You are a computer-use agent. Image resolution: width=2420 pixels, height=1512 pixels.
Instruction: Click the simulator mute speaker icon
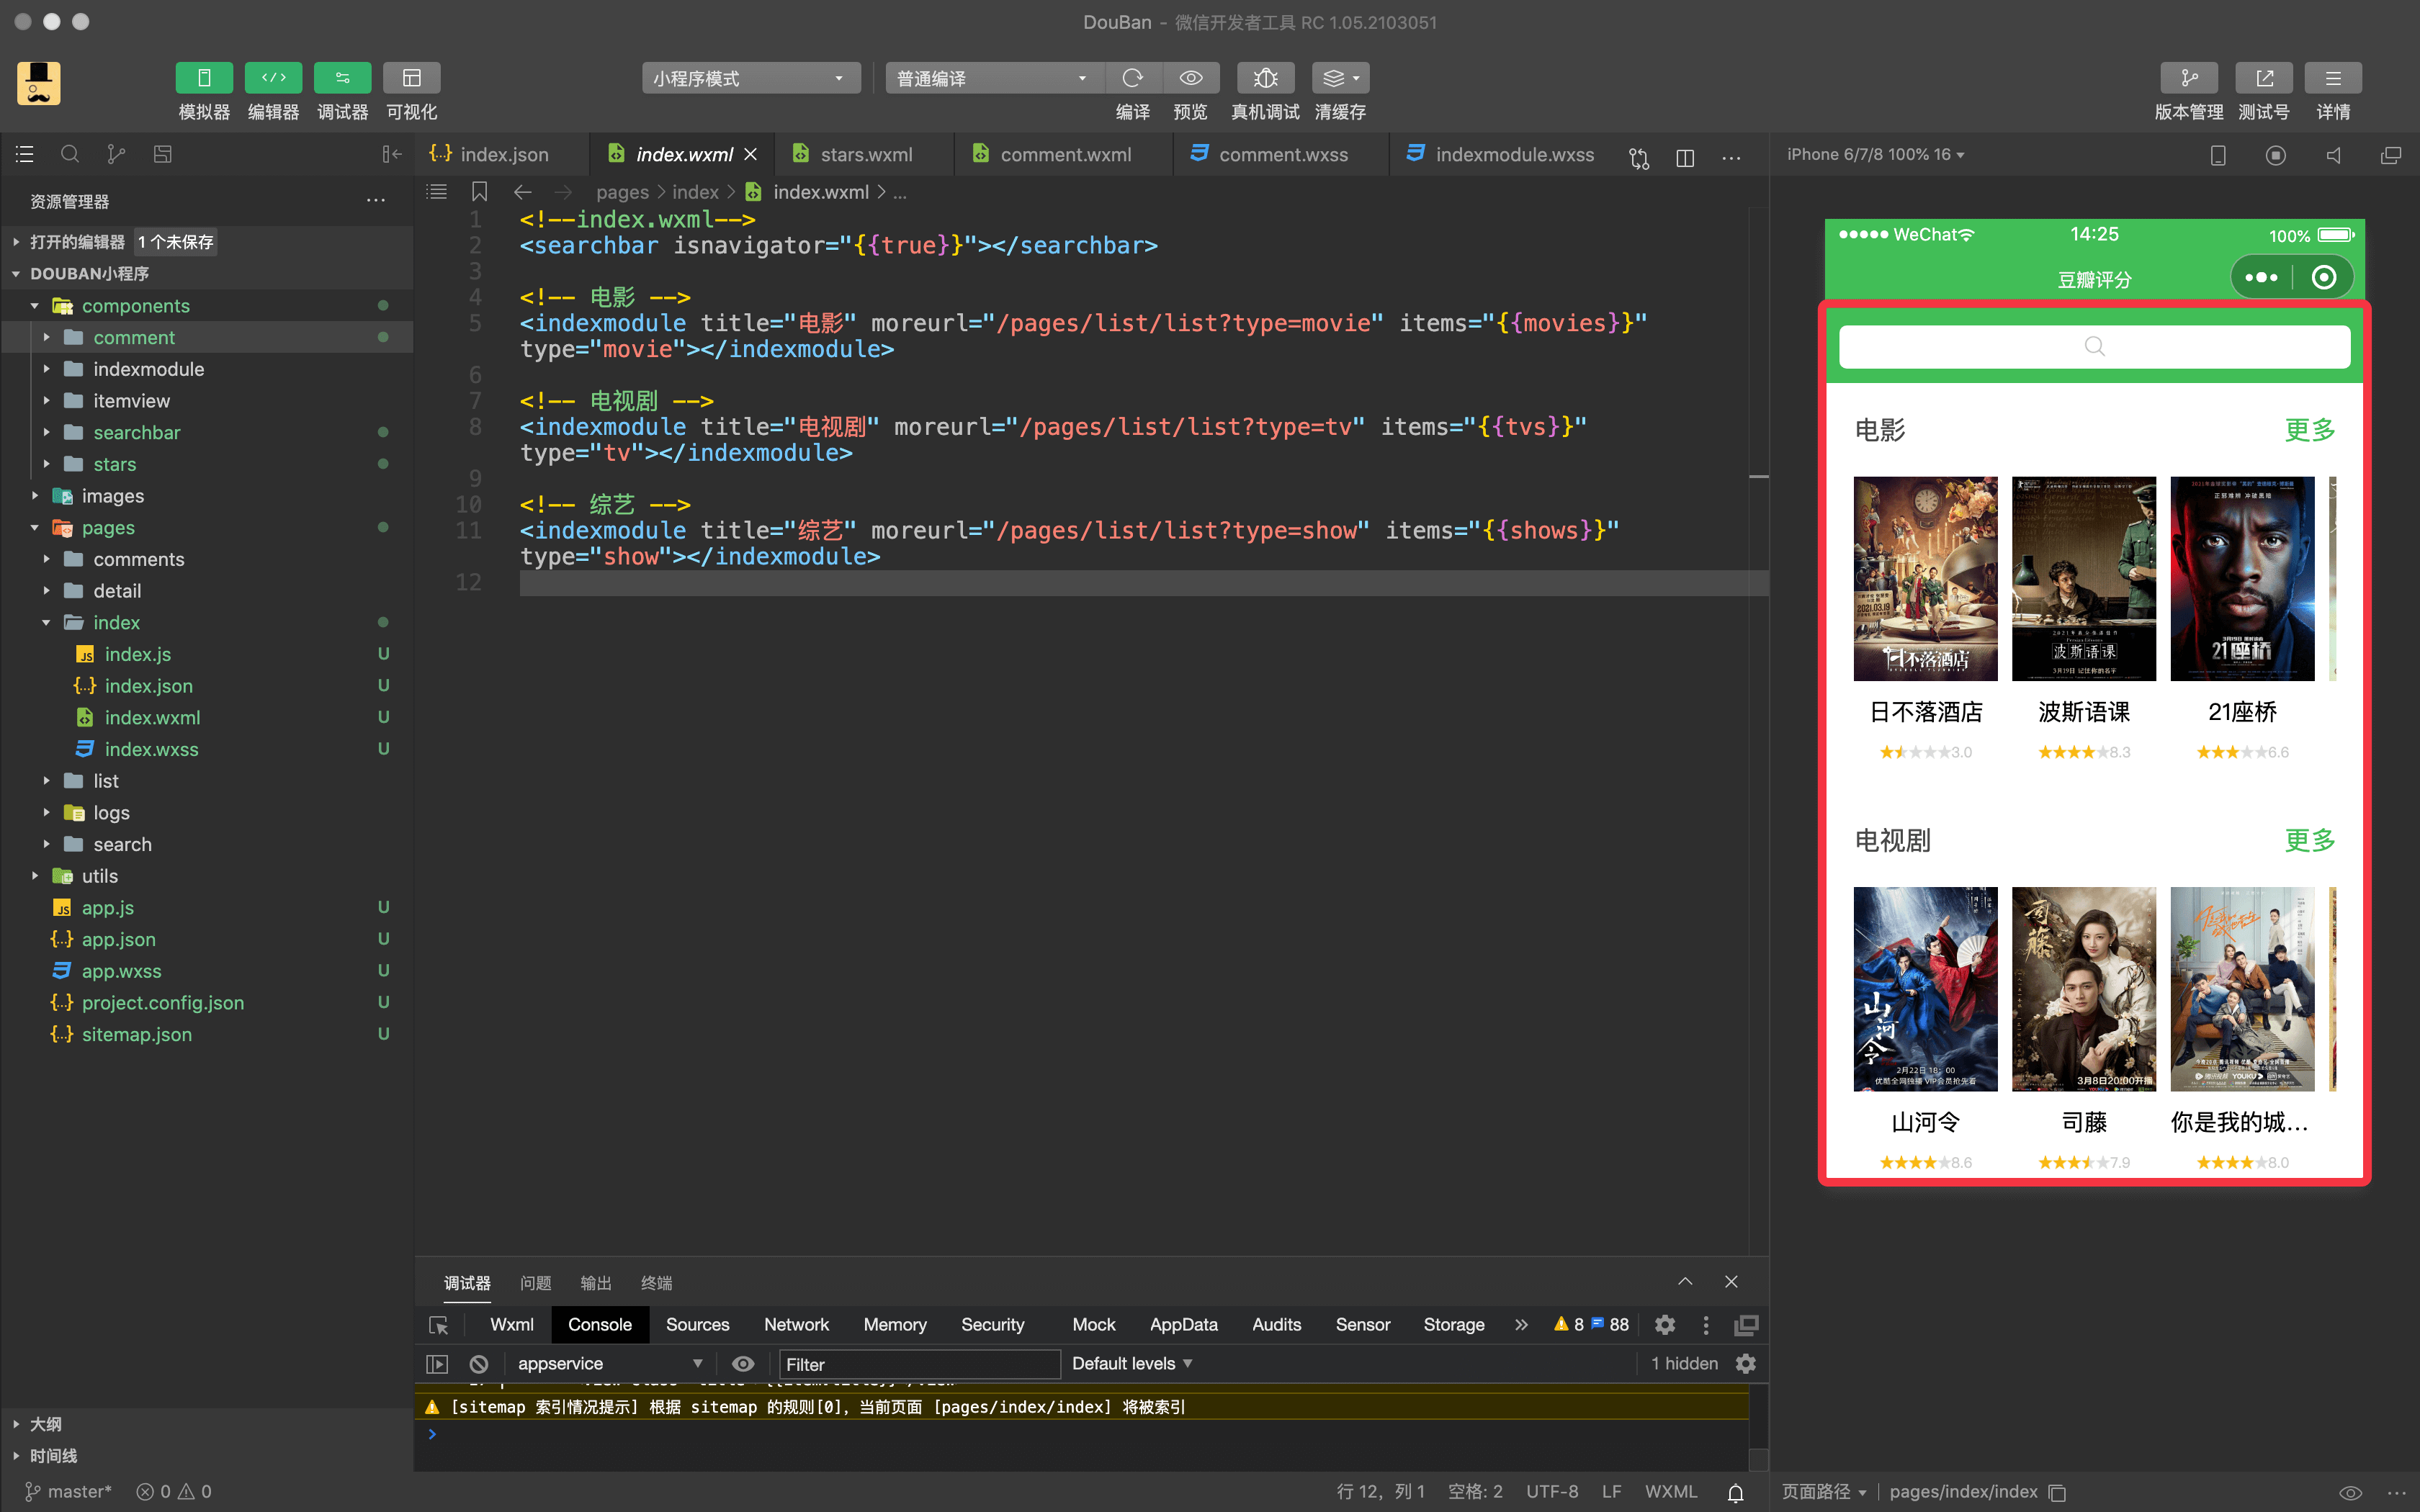tap(2333, 155)
